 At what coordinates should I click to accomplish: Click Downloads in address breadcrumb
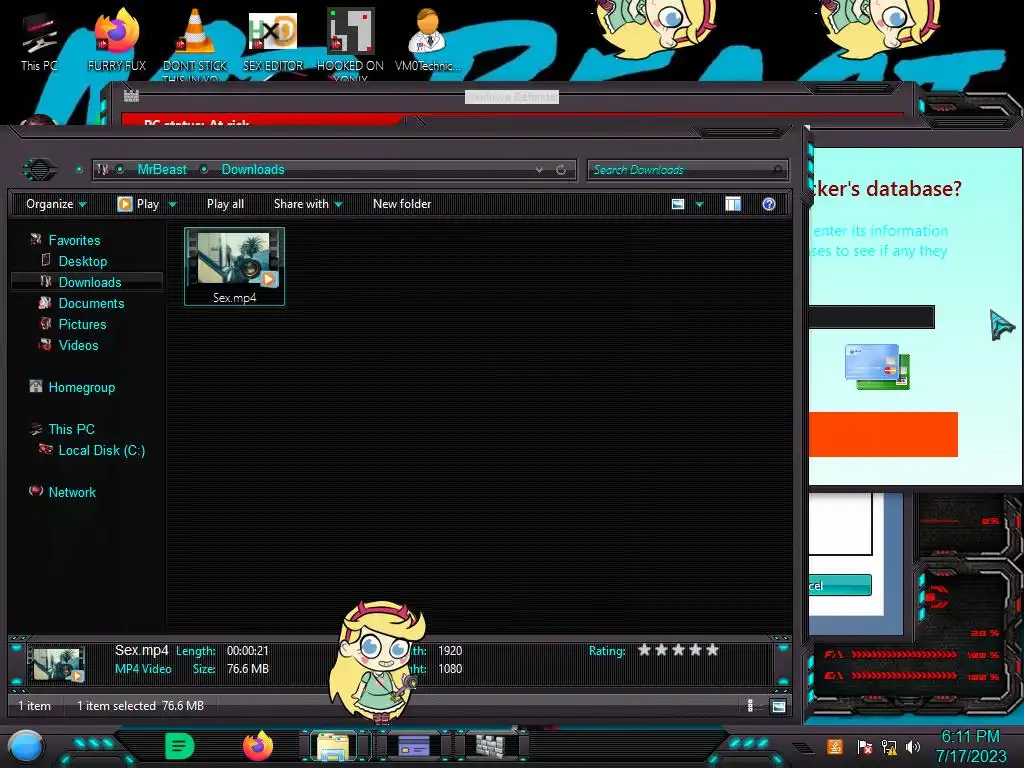click(x=253, y=169)
